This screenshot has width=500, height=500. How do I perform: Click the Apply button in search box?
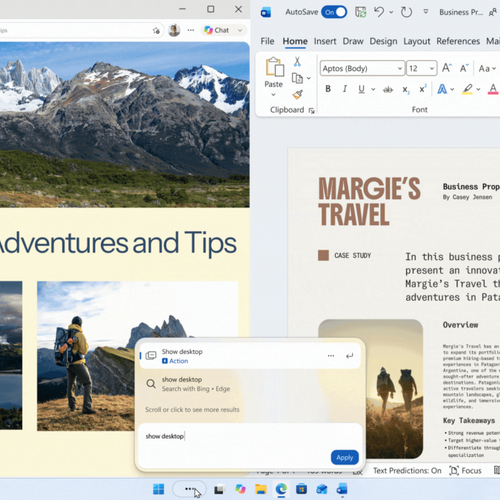344,457
